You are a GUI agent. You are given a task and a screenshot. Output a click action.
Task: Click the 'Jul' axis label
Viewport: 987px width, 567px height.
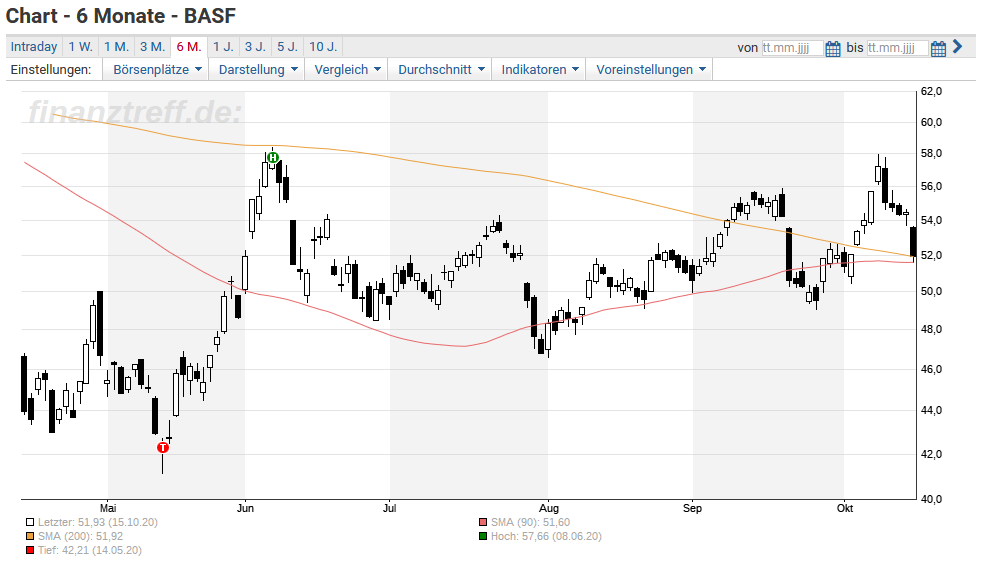pyautogui.click(x=390, y=508)
